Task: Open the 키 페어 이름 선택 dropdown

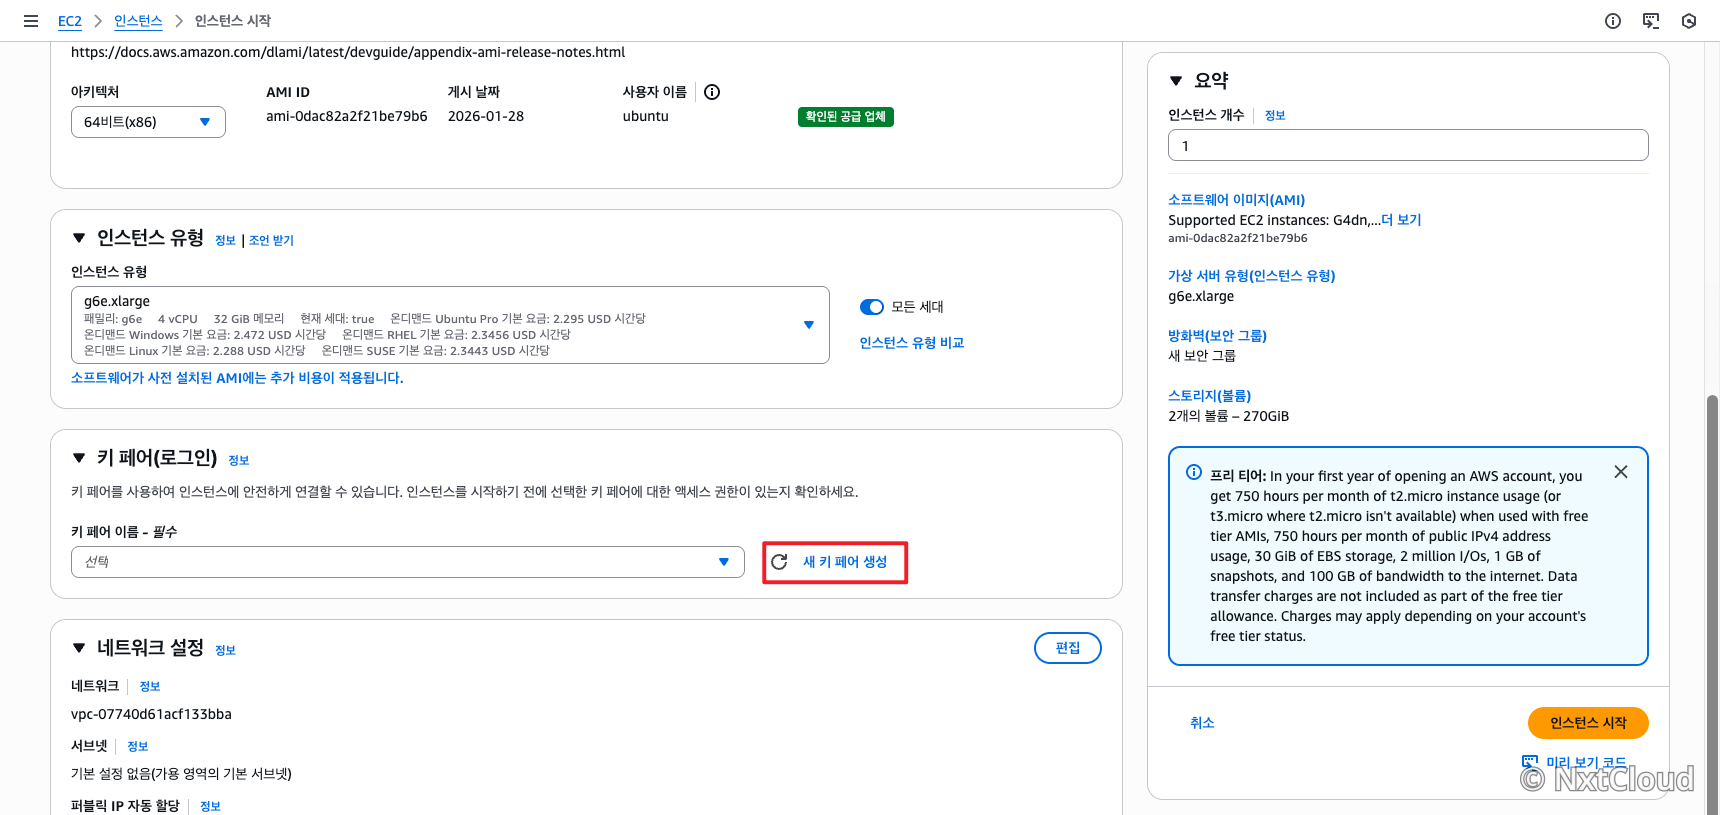Action: (408, 562)
